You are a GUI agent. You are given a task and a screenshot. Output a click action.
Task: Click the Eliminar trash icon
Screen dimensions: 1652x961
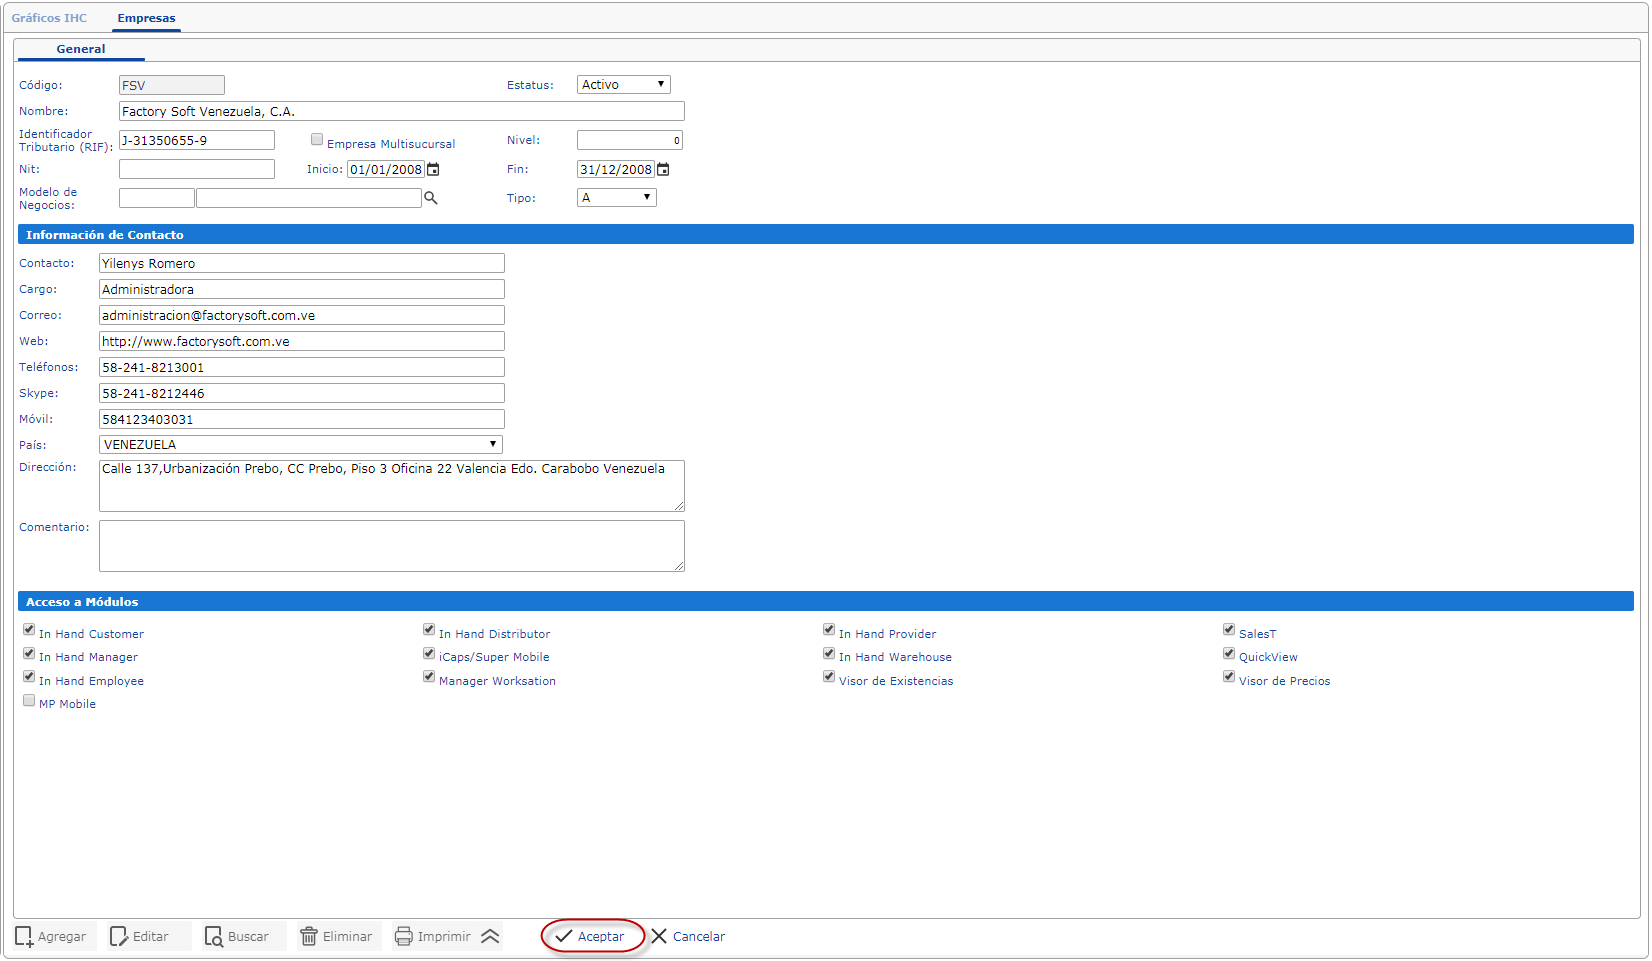(x=310, y=937)
